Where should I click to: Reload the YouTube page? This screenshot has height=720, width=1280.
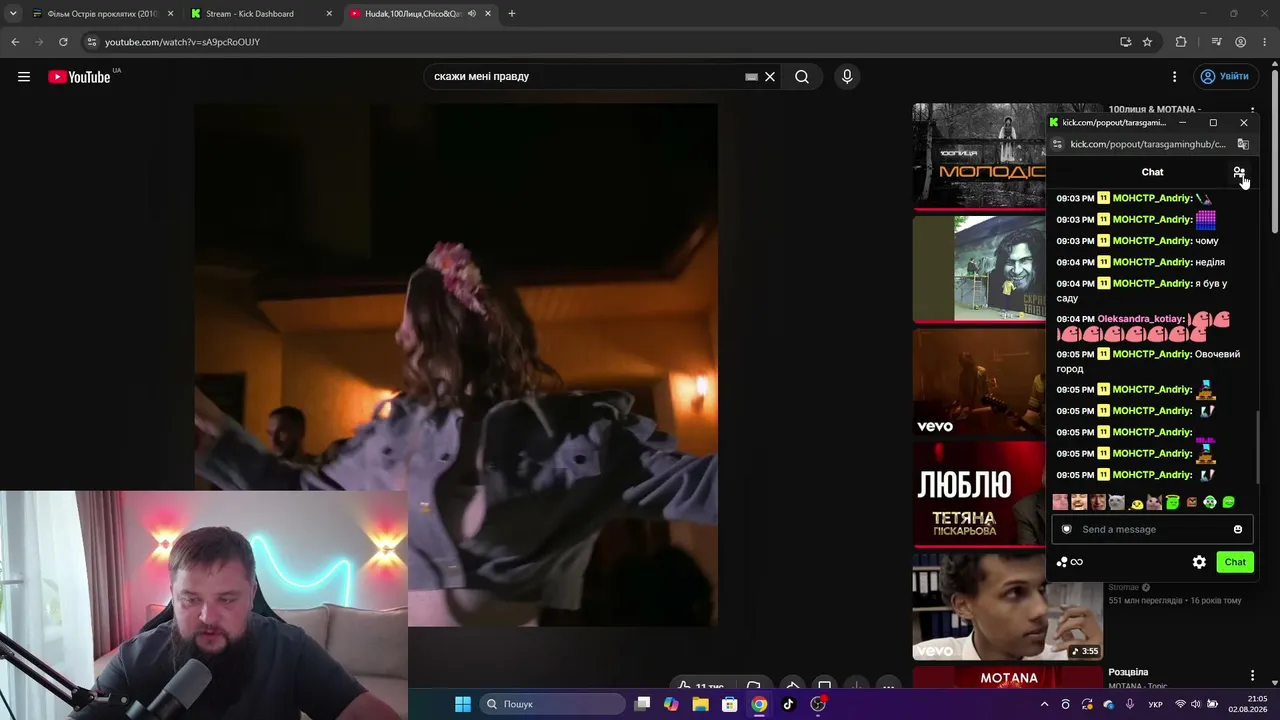pos(63,42)
